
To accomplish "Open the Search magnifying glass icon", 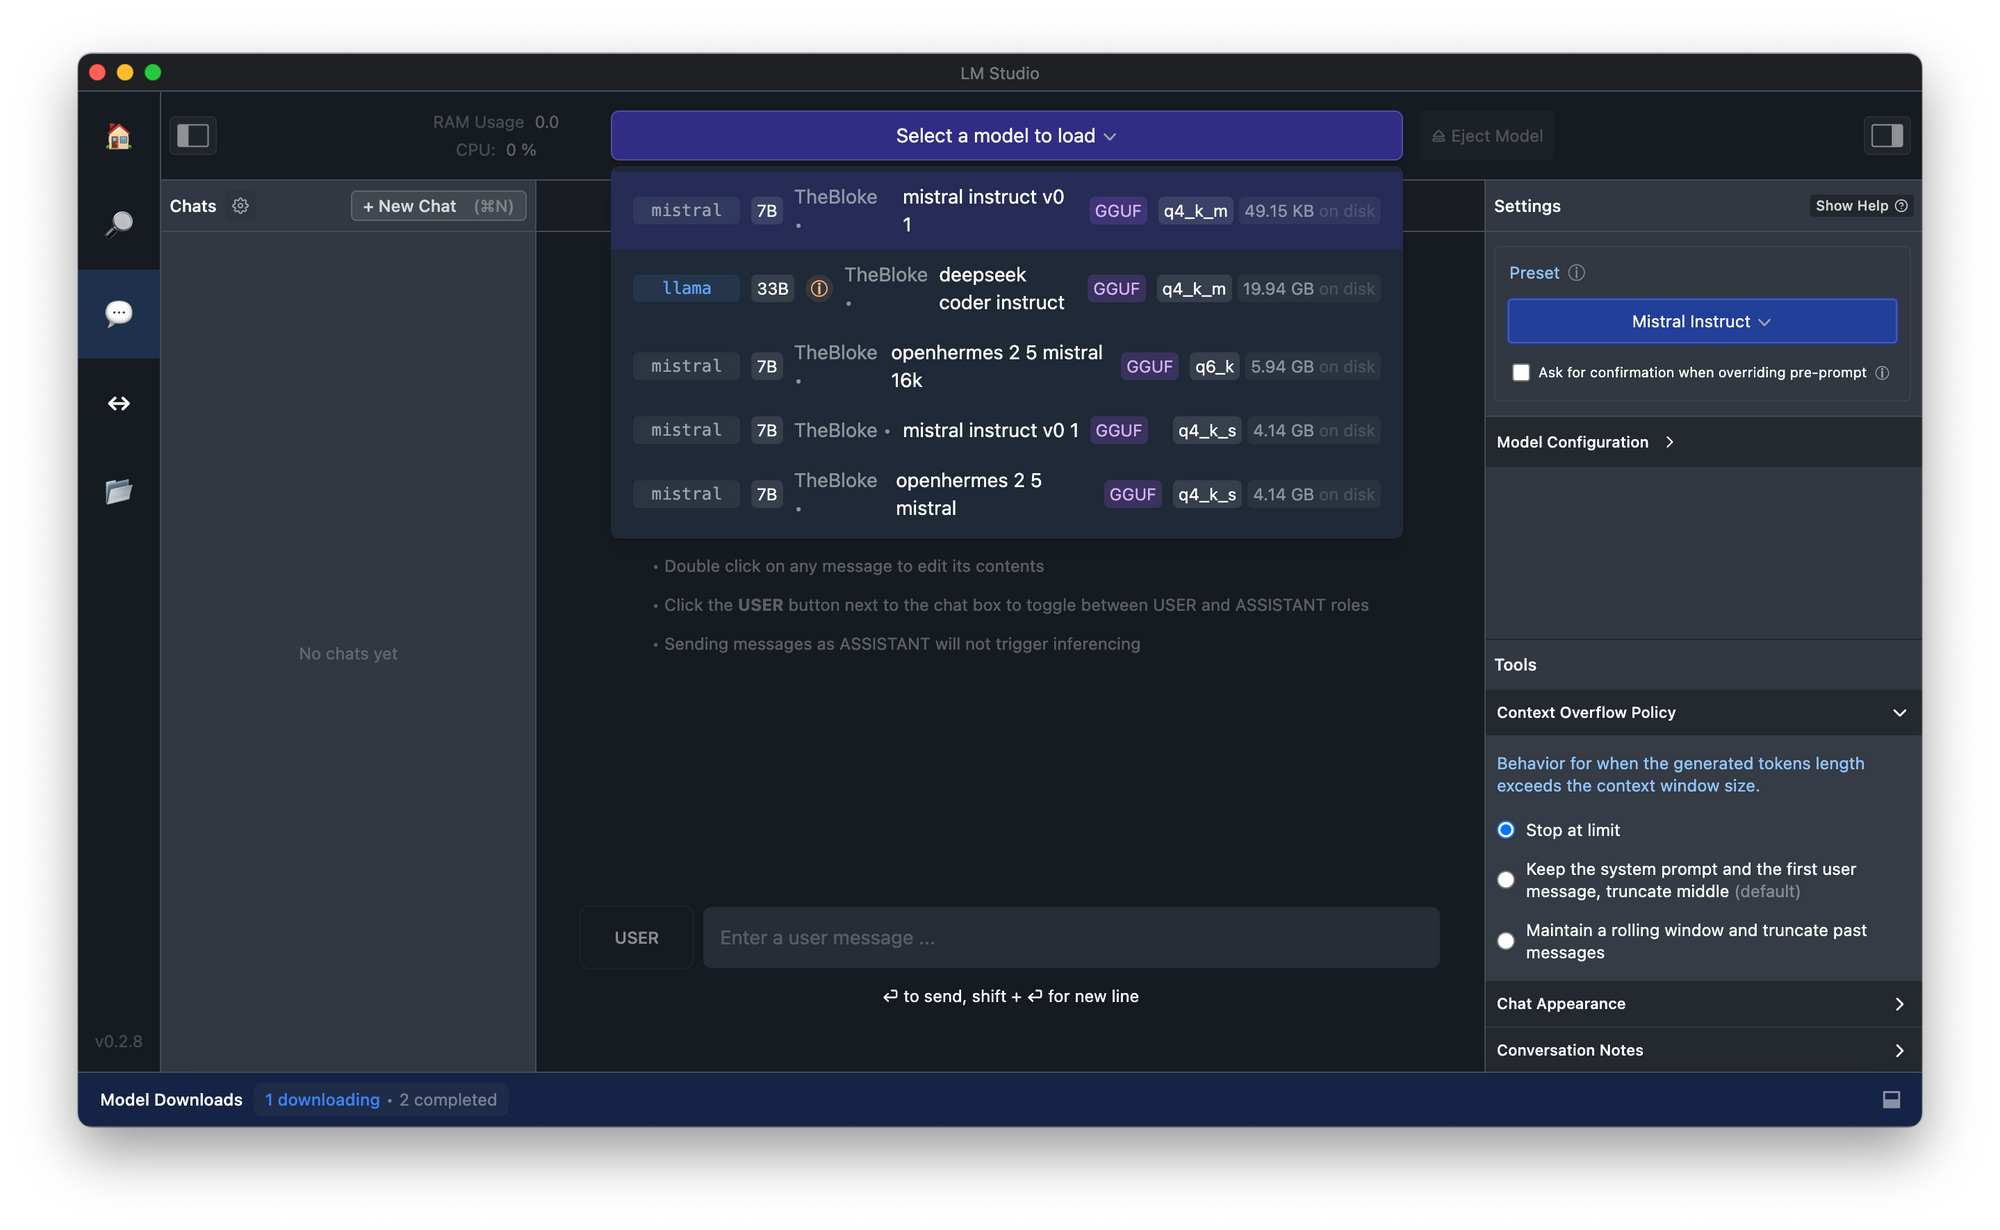I will coord(119,224).
